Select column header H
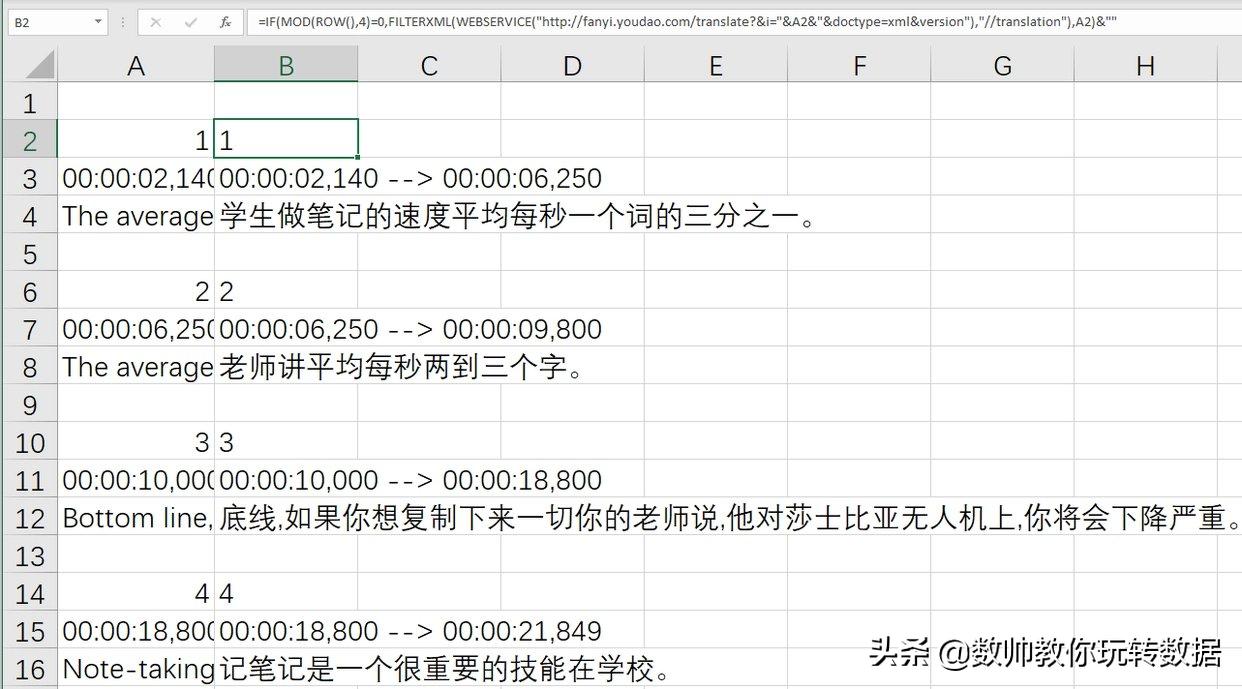The width and height of the screenshot is (1242, 689). point(1145,64)
